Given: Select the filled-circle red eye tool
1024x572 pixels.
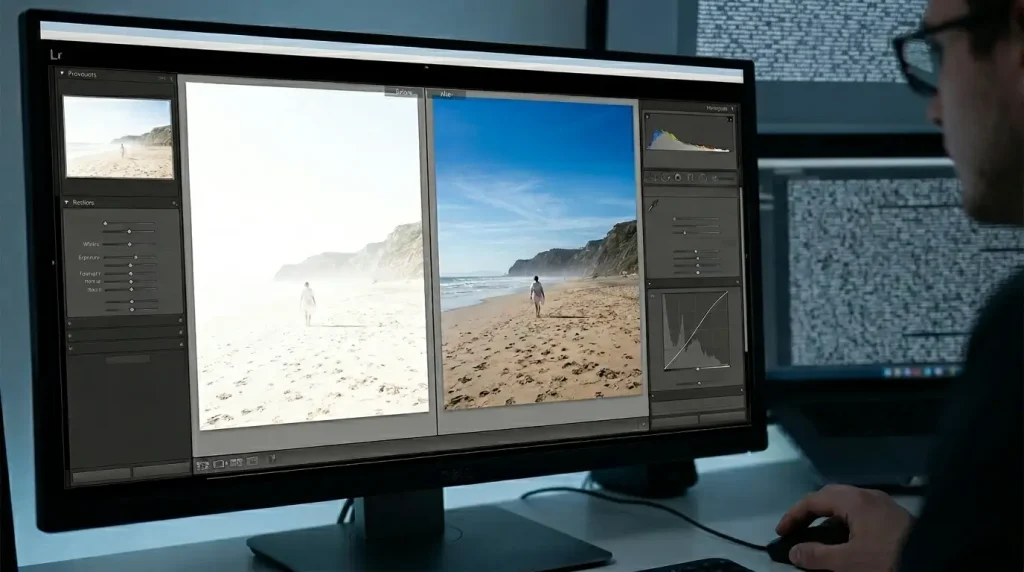Looking at the screenshot, I should [x=678, y=178].
